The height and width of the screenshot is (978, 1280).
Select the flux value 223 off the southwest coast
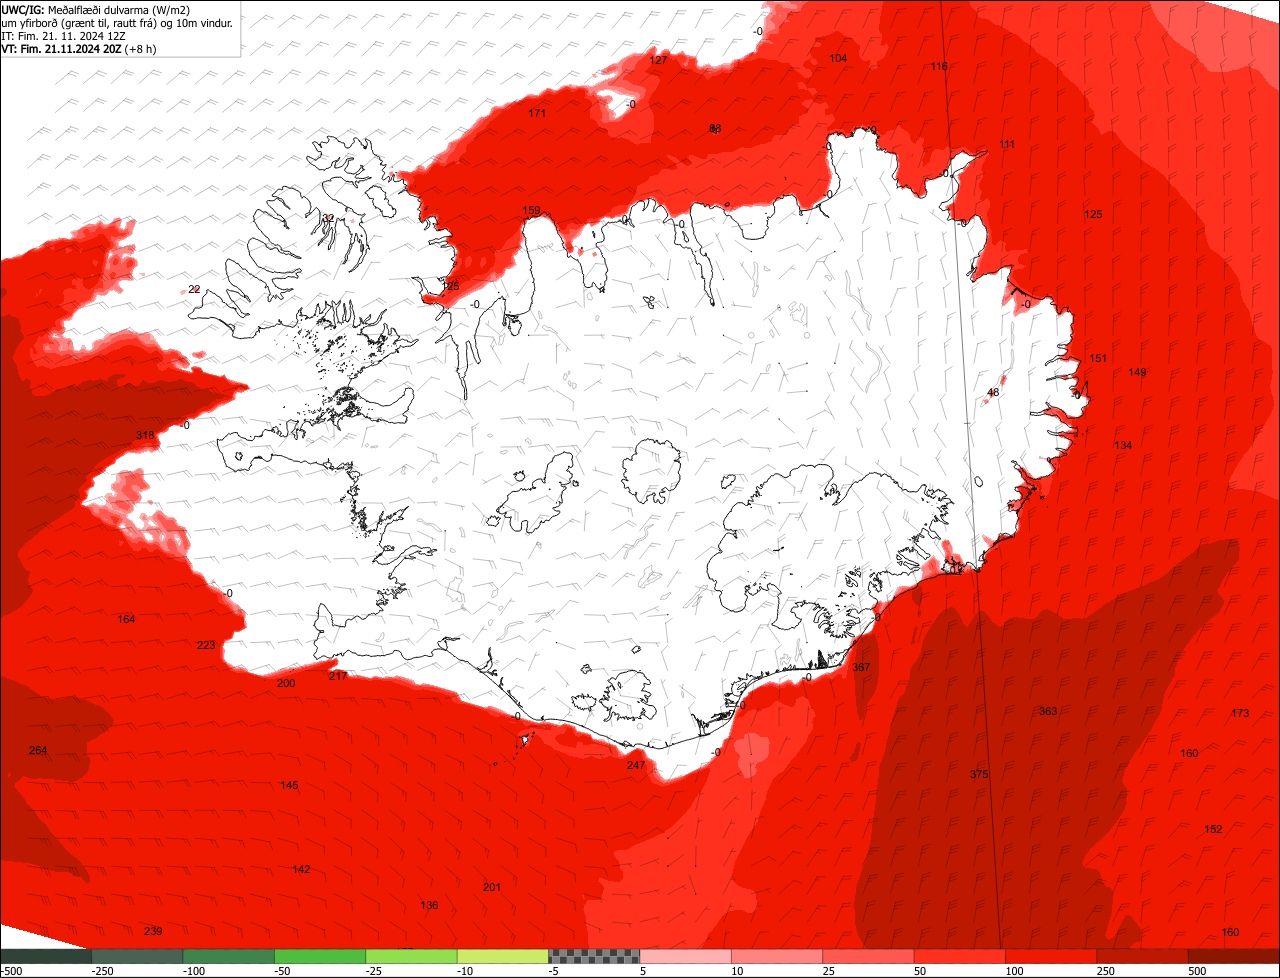pyautogui.click(x=206, y=645)
